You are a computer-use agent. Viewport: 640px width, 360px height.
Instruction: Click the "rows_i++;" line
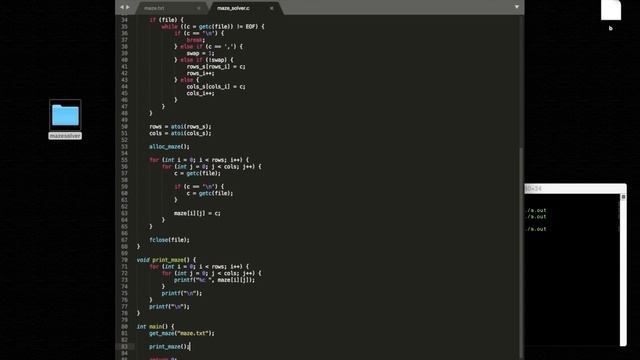[x=200, y=73]
